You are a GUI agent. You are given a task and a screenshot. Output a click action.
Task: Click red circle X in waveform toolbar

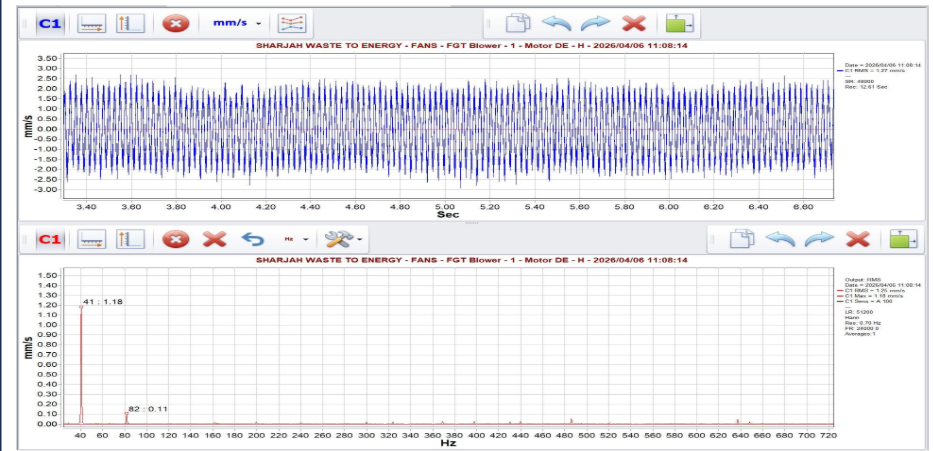click(x=176, y=24)
